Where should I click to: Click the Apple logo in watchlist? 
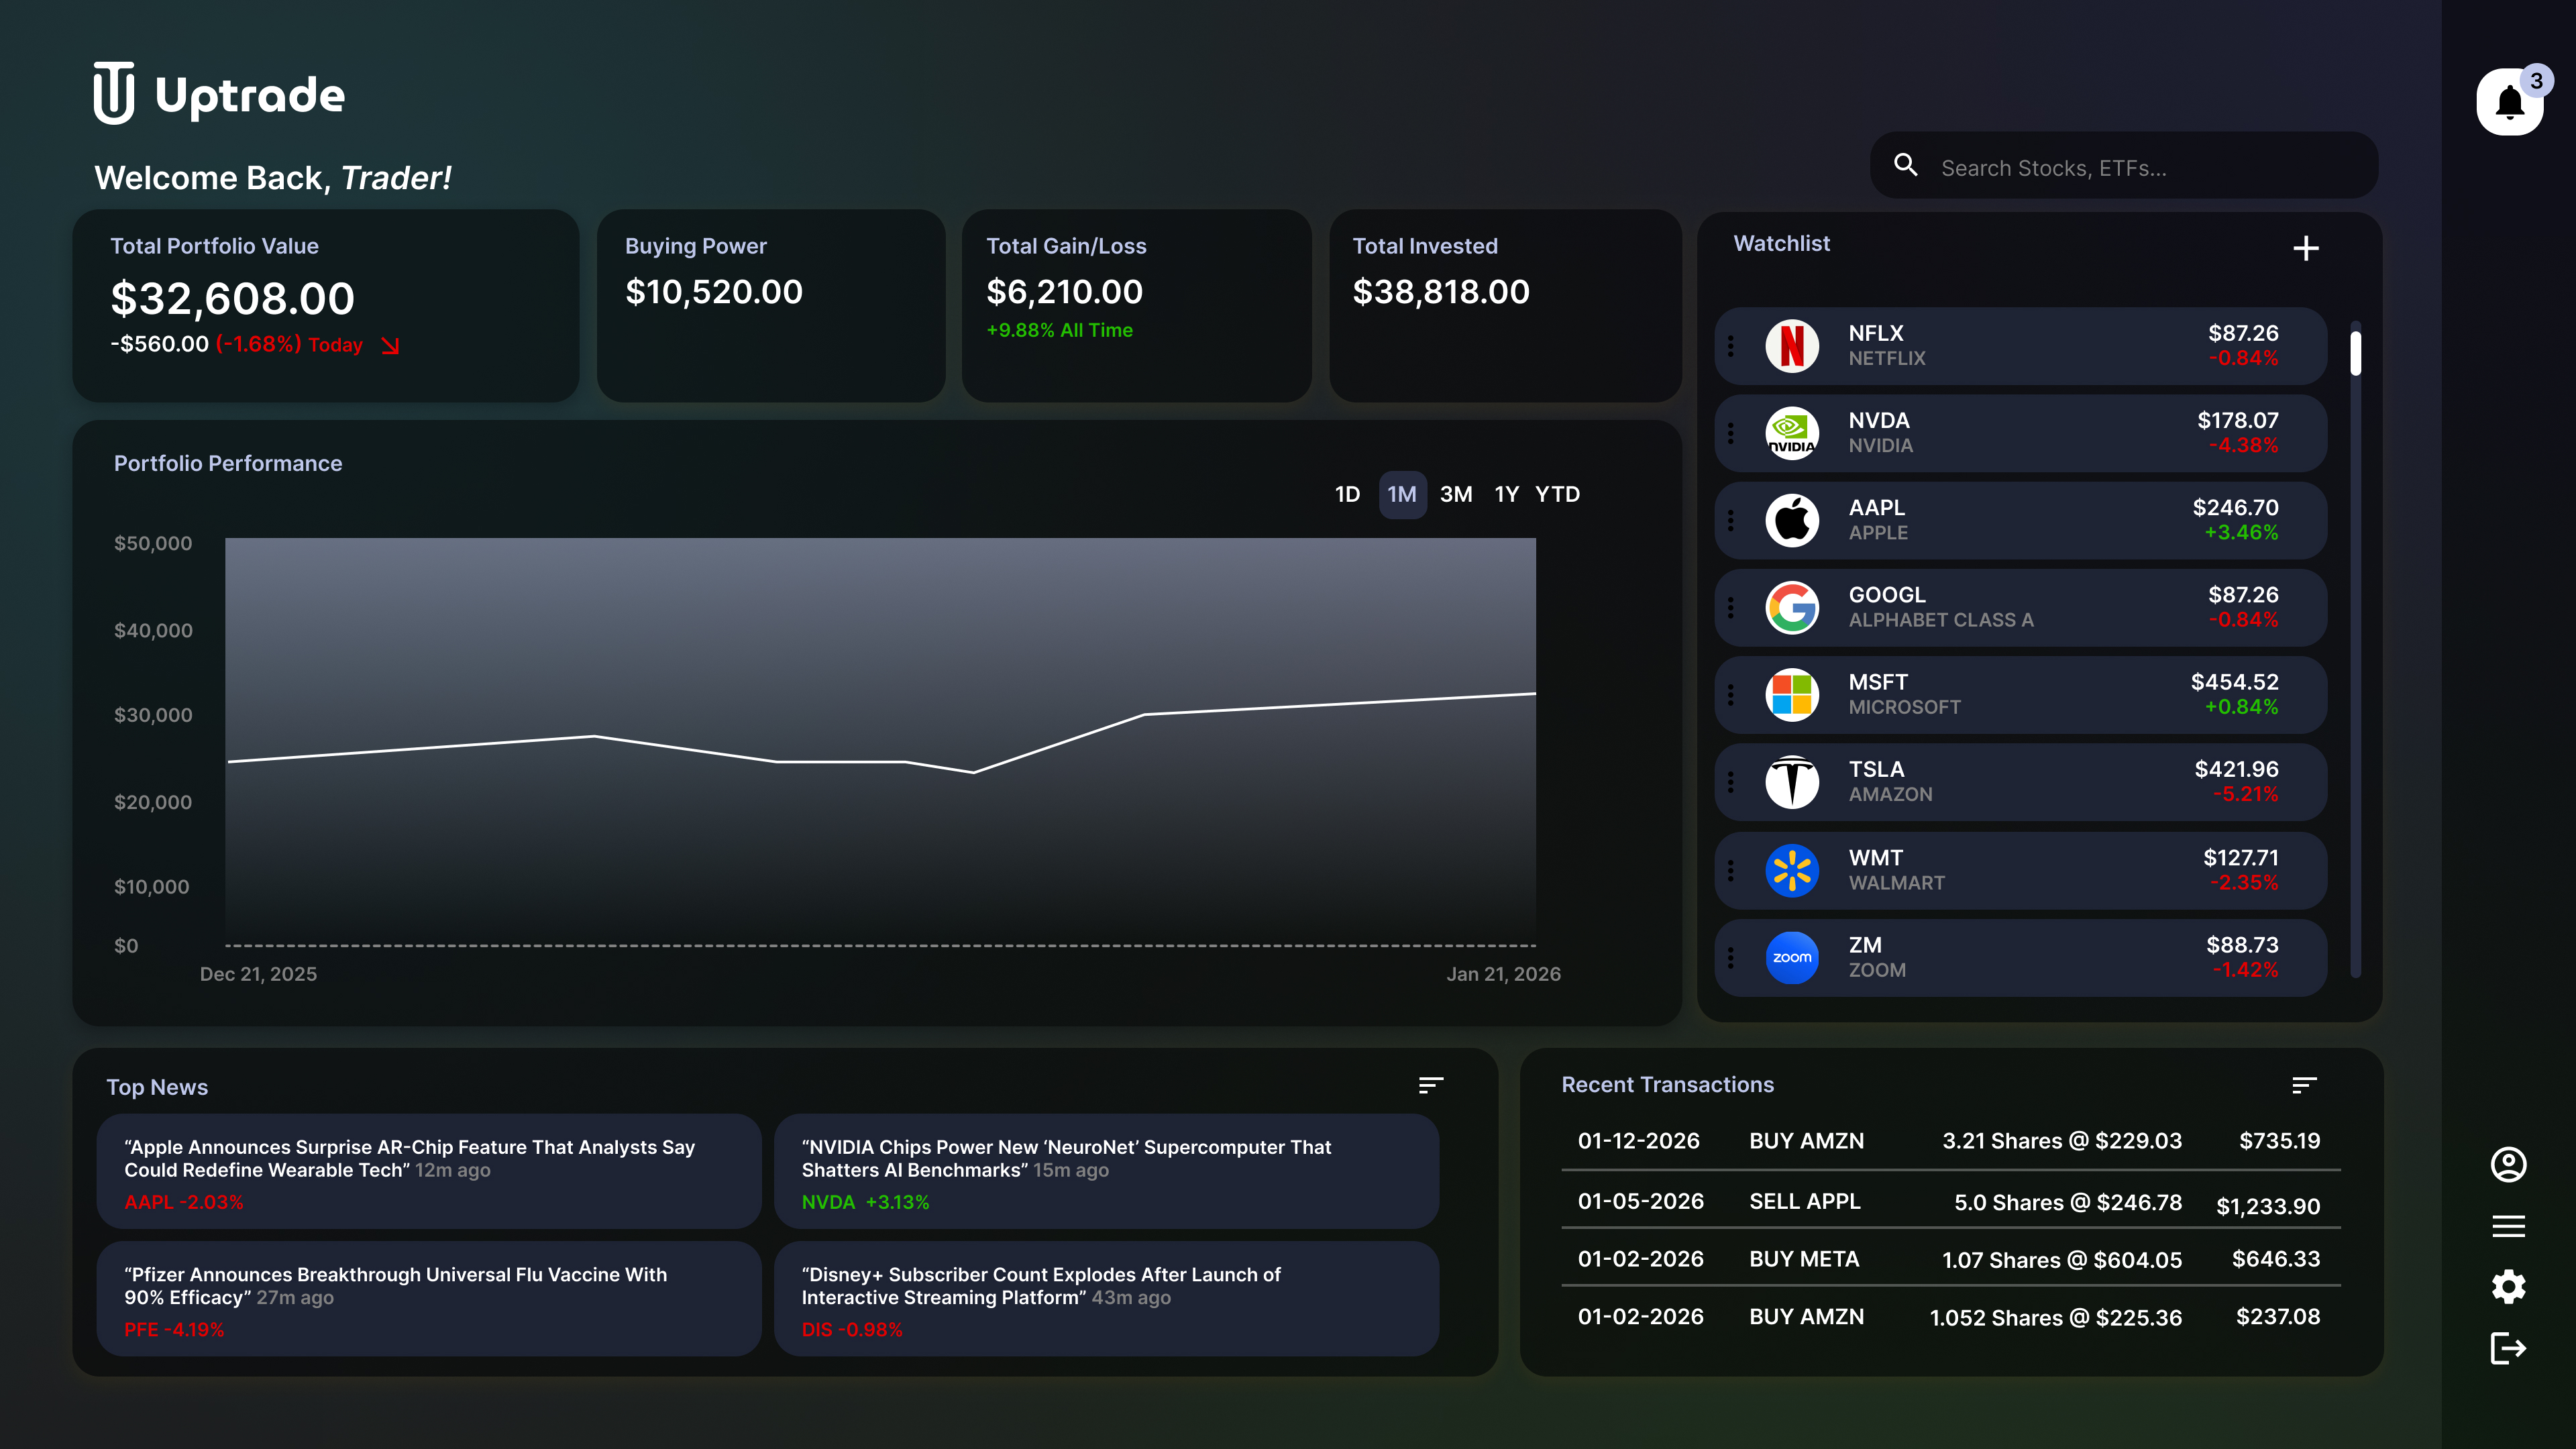click(1792, 520)
